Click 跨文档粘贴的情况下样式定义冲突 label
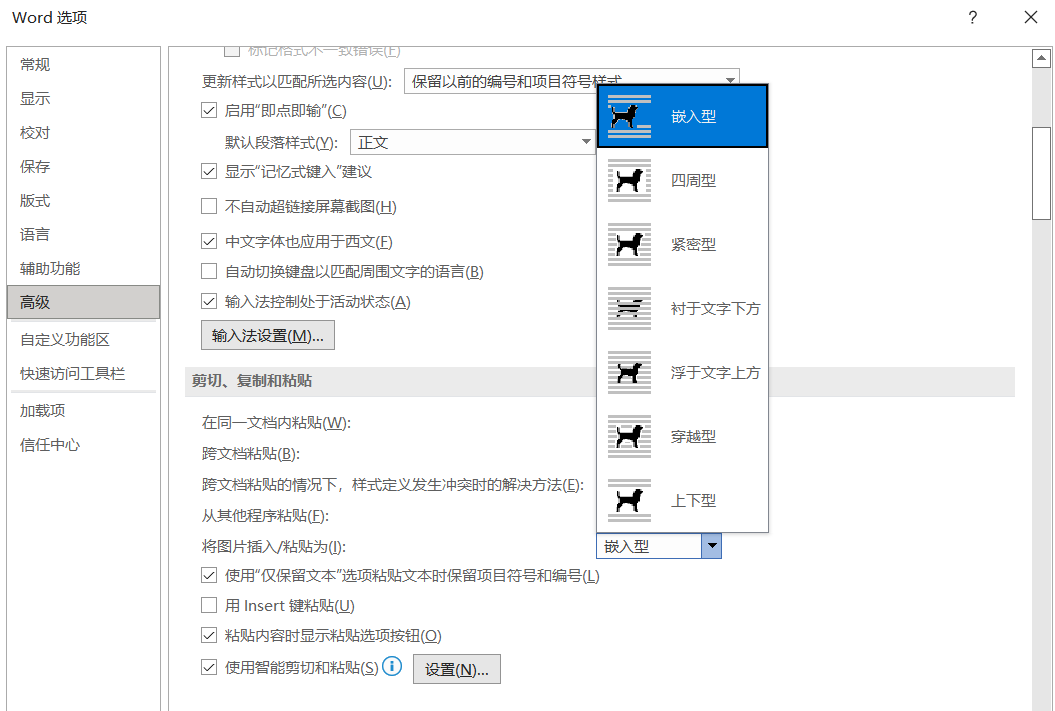This screenshot has width=1055, height=711. coord(393,484)
